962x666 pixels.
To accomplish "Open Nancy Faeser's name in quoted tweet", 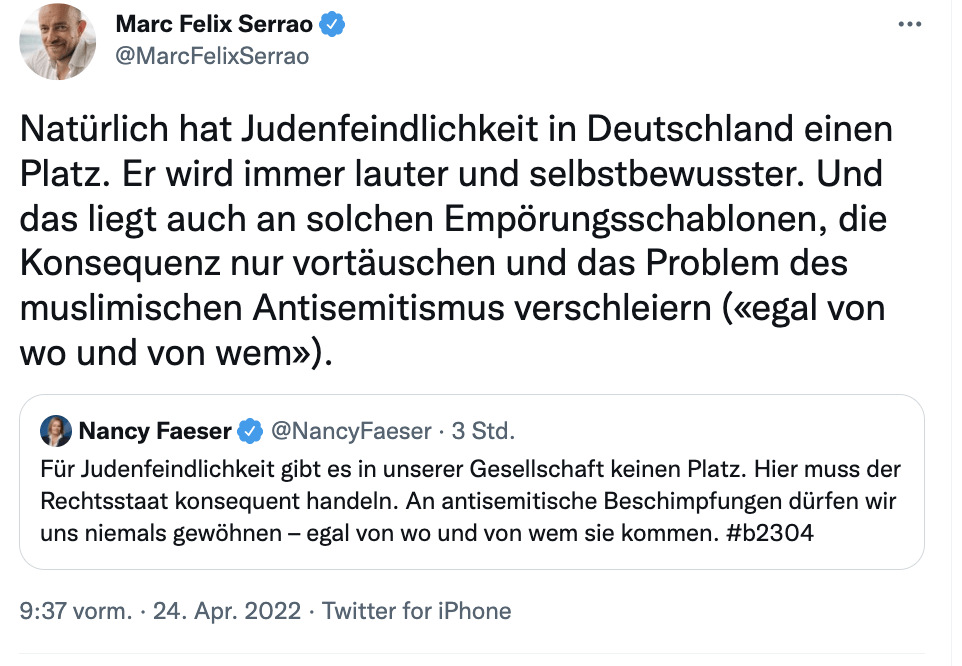I will pyautogui.click(x=154, y=431).
